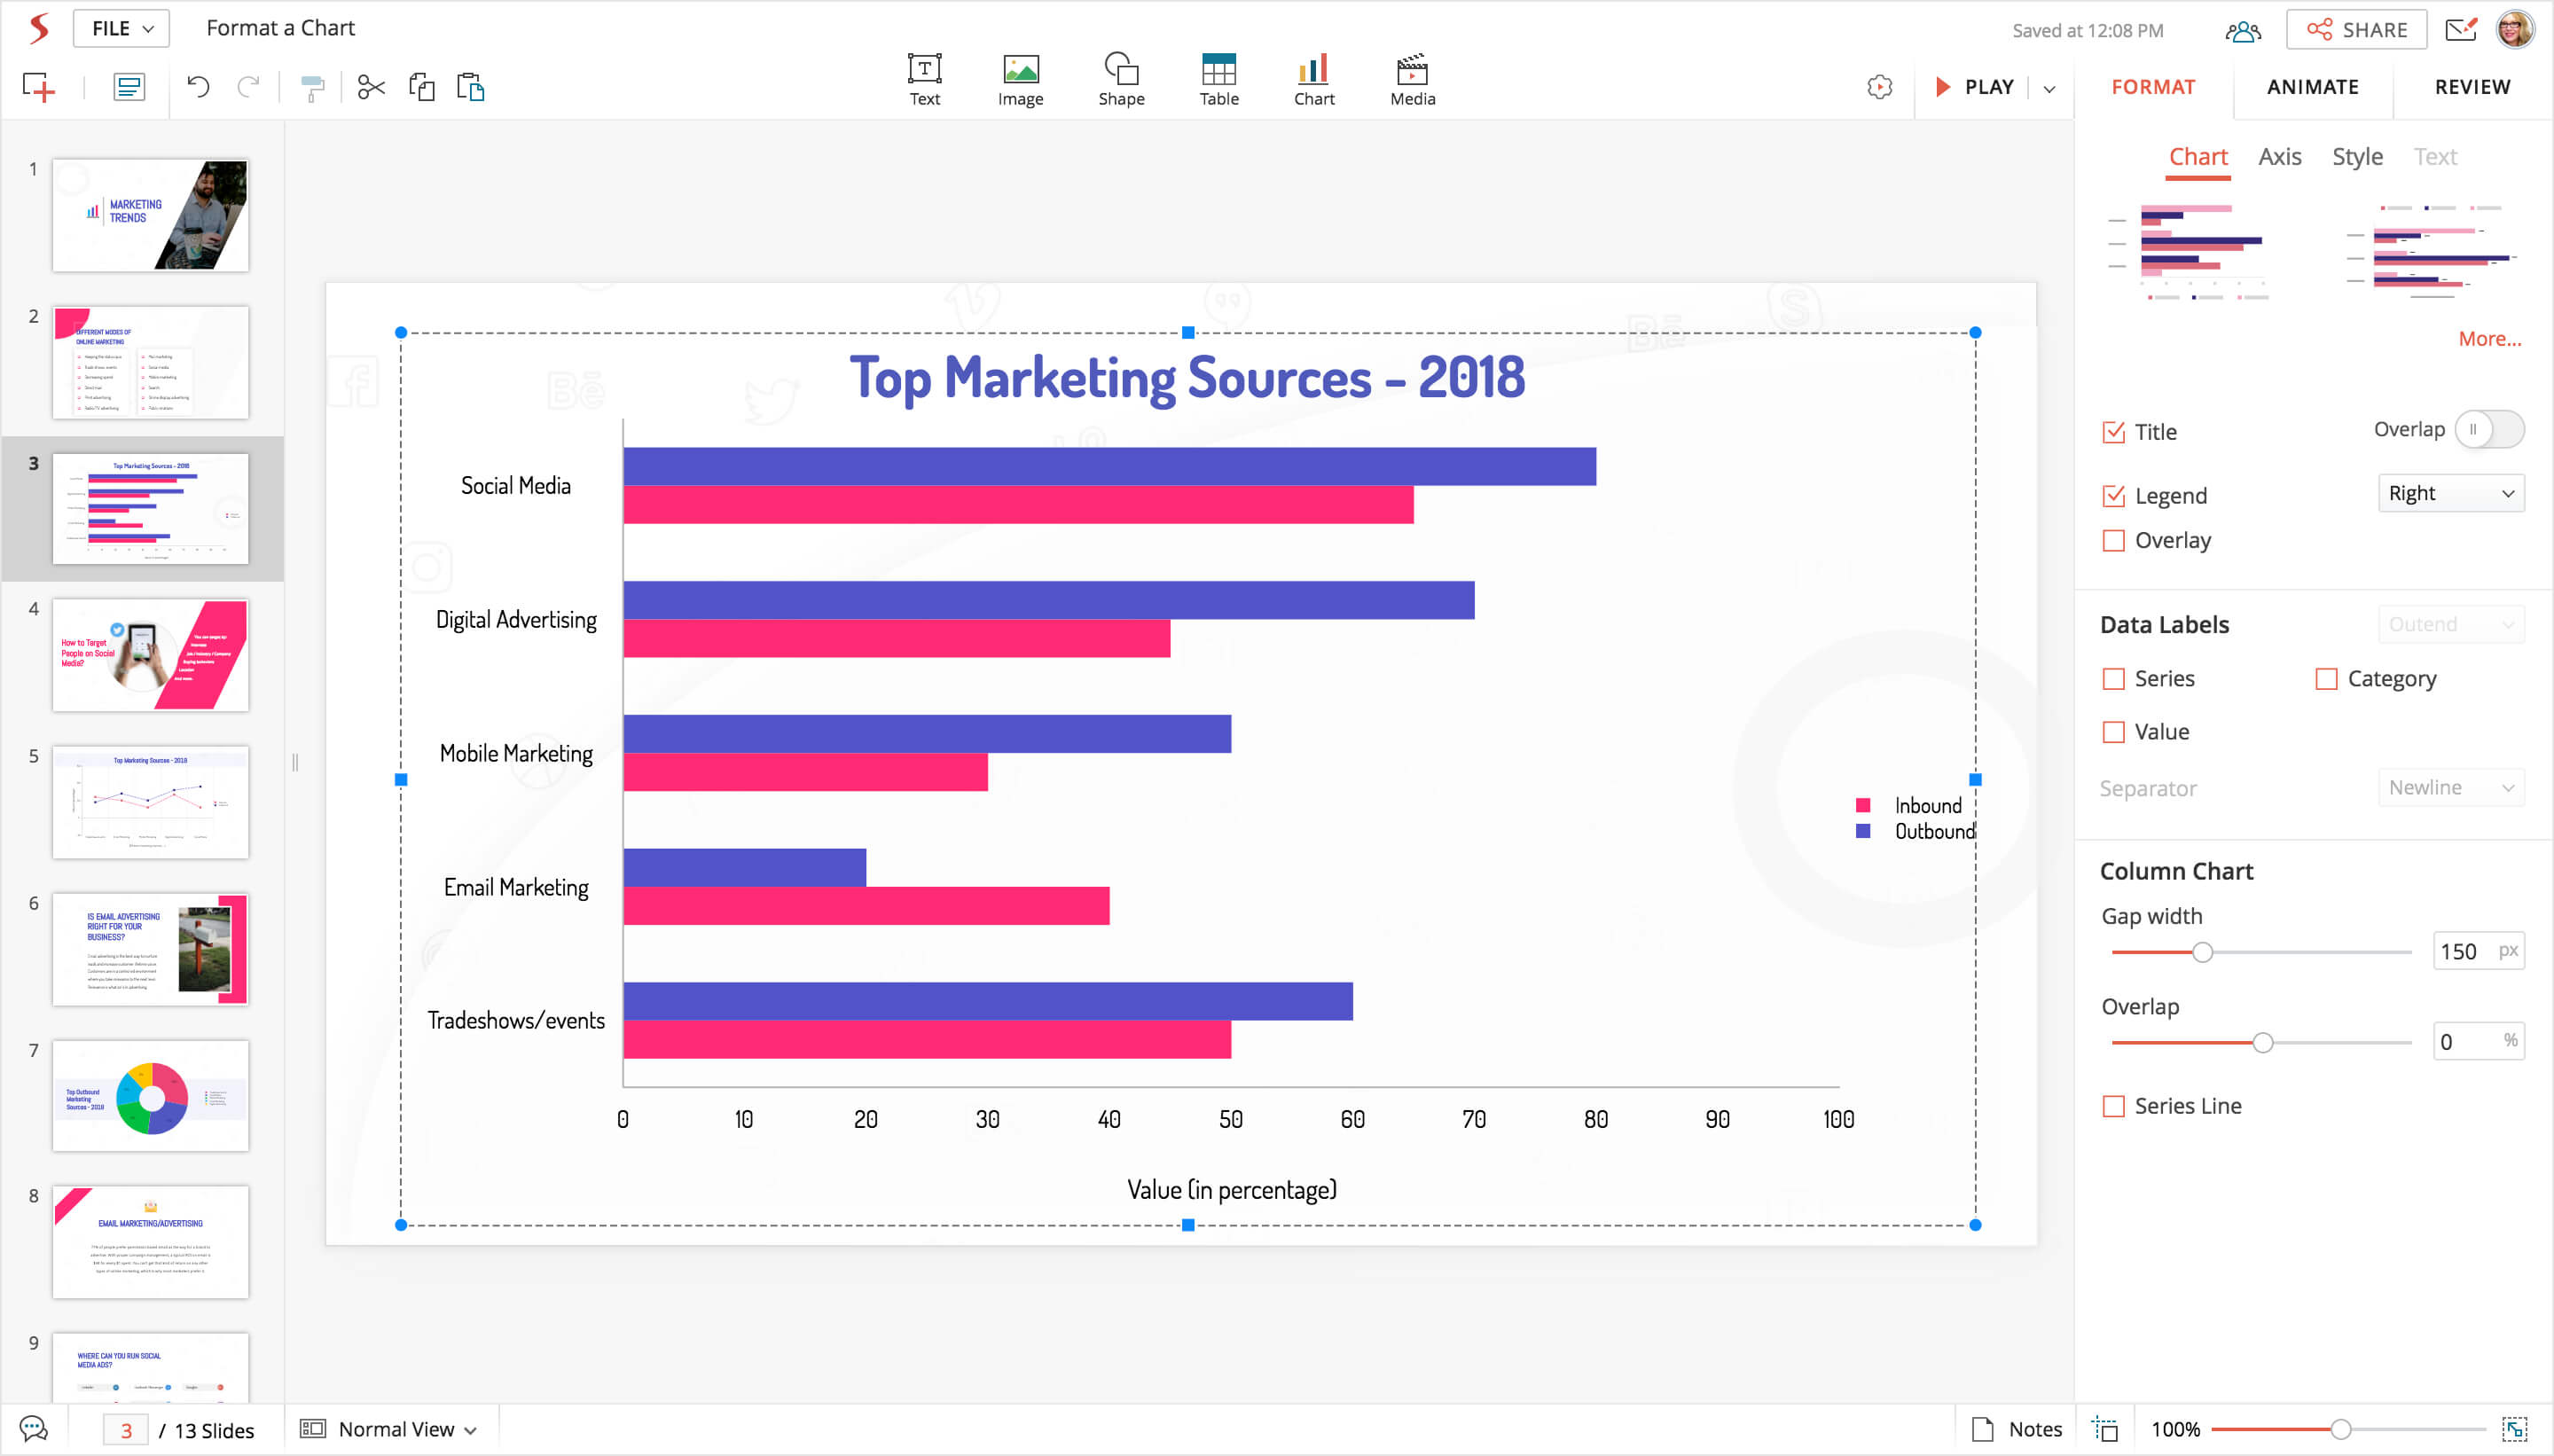Viewport: 2554px width, 1456px height.
Task: Toggle the title Overlap switch
Action: (2488, 430)
